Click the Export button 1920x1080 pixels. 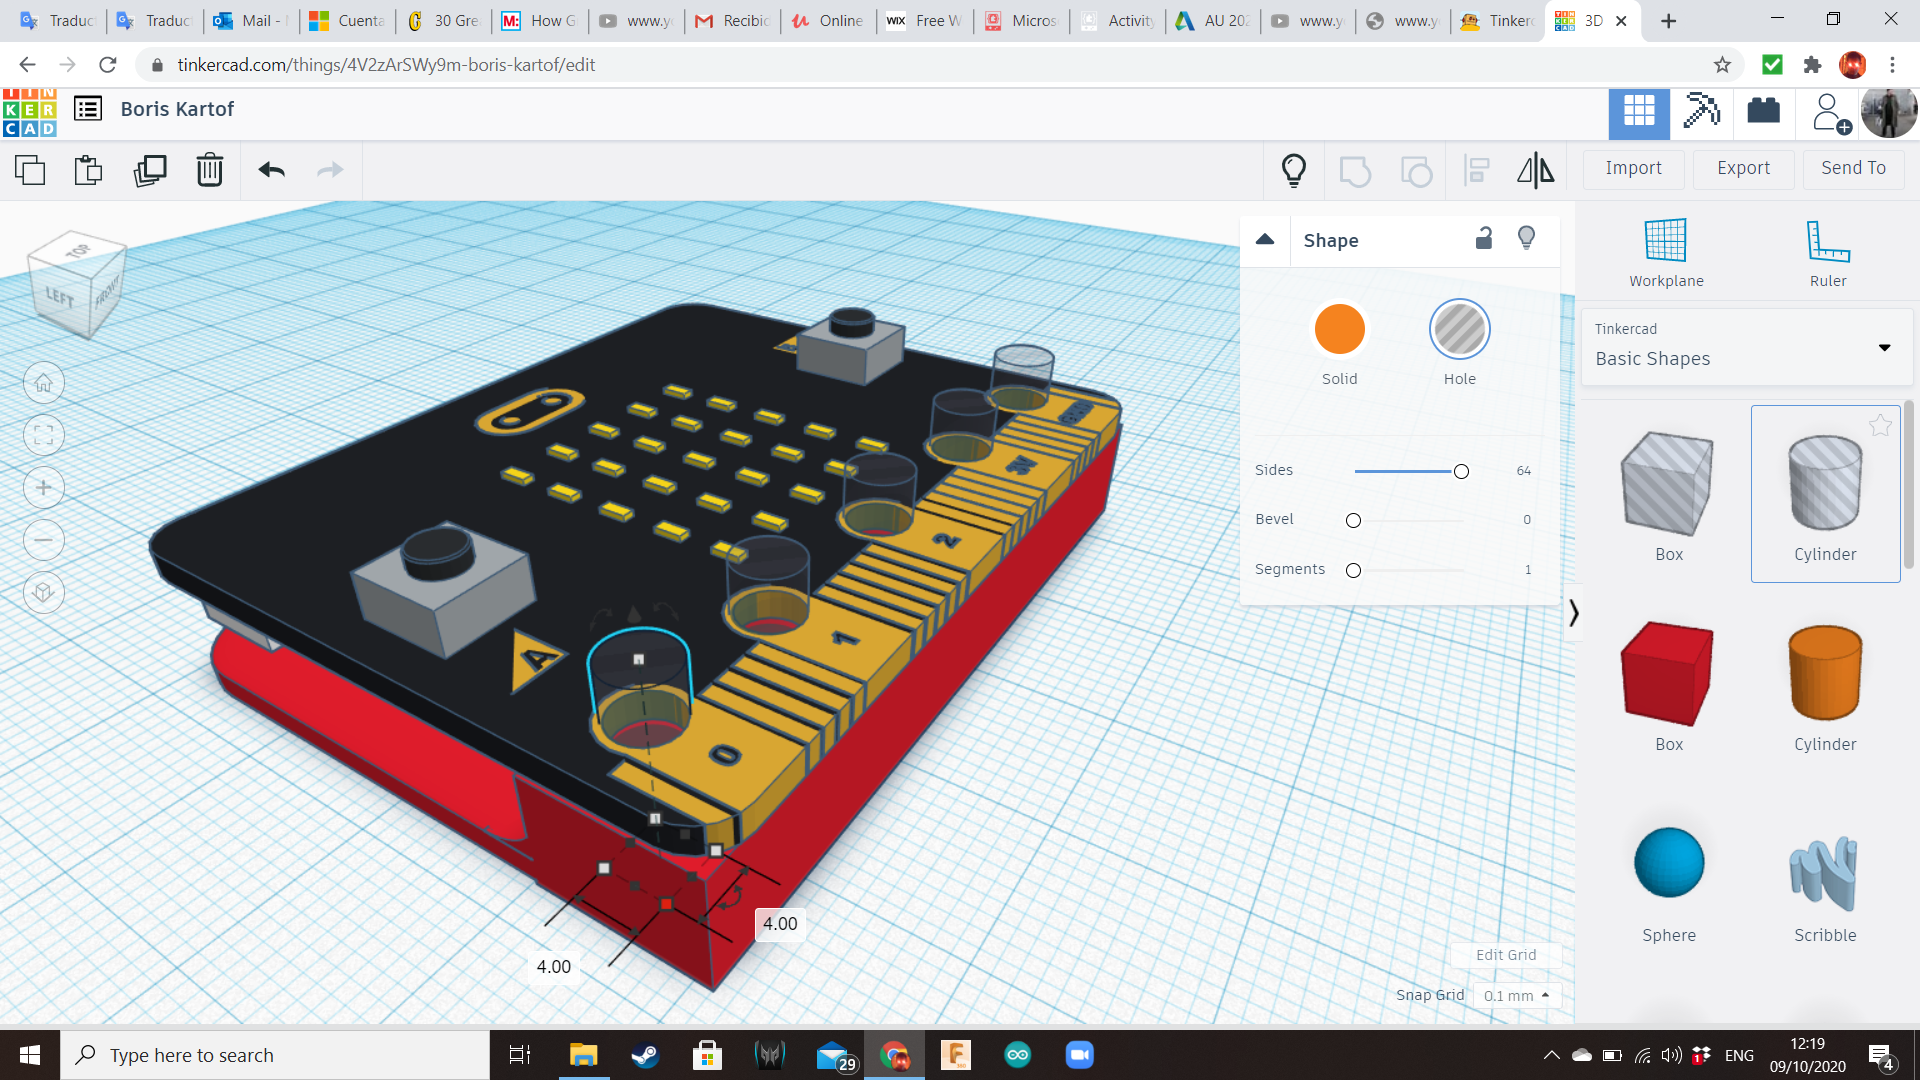tap(1742, 168)
